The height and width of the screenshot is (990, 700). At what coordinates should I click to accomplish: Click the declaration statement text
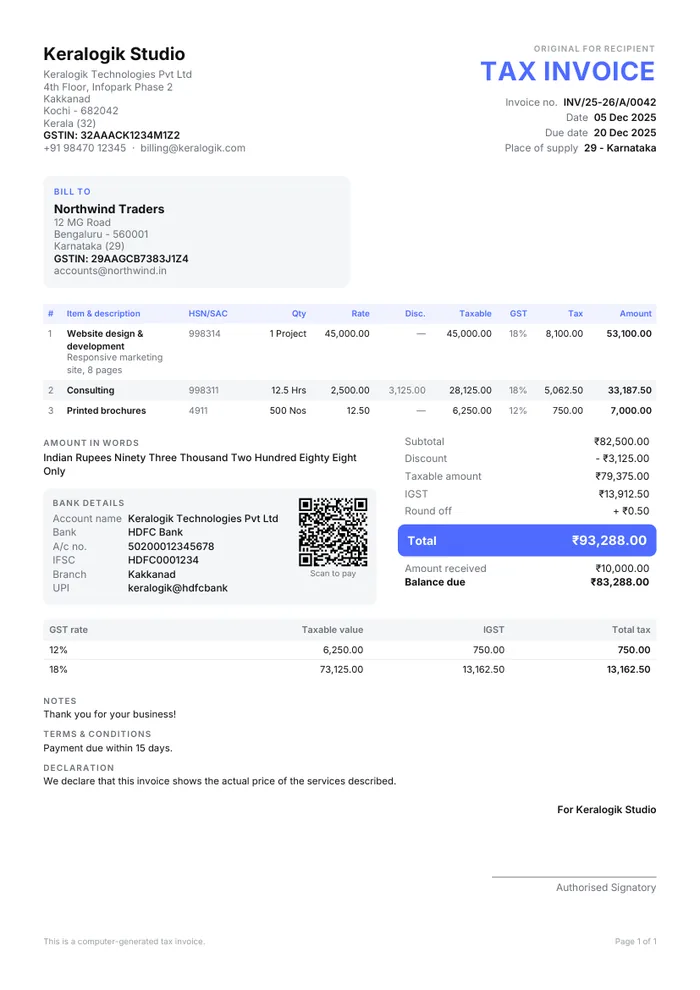pyautogui.click(x=220, y=781)
